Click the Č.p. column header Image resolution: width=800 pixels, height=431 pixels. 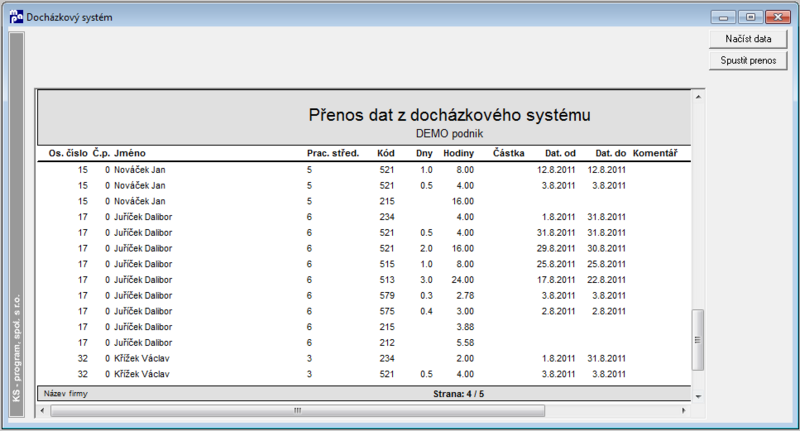101,153
